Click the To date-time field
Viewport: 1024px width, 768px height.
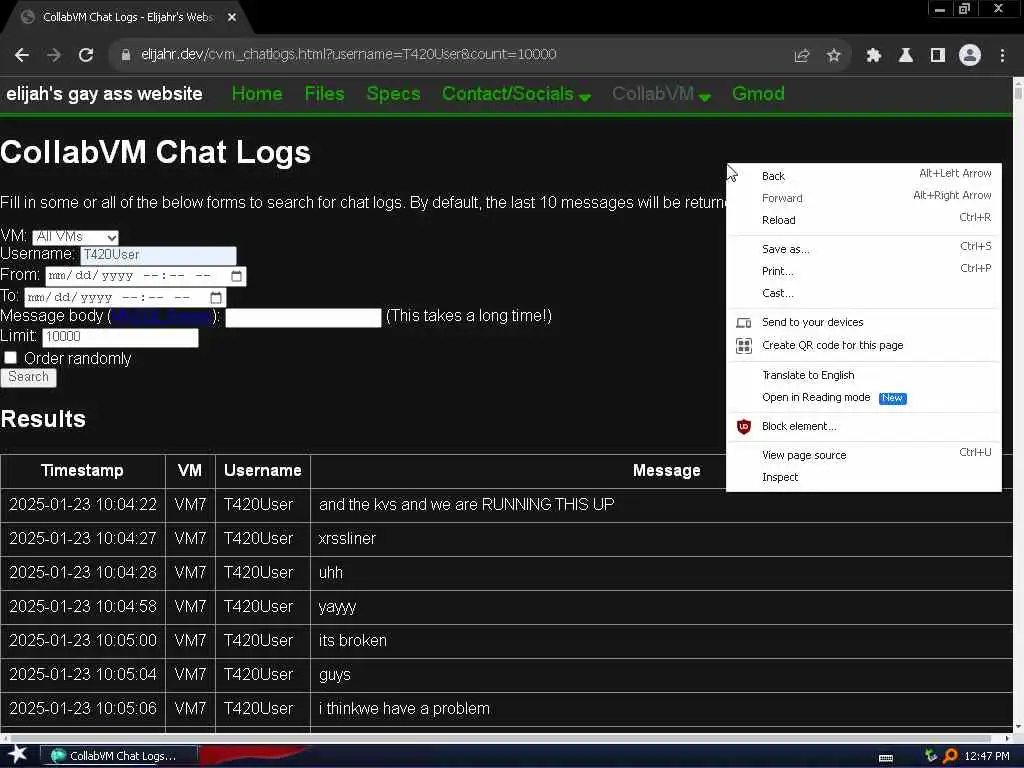point(125,298)
